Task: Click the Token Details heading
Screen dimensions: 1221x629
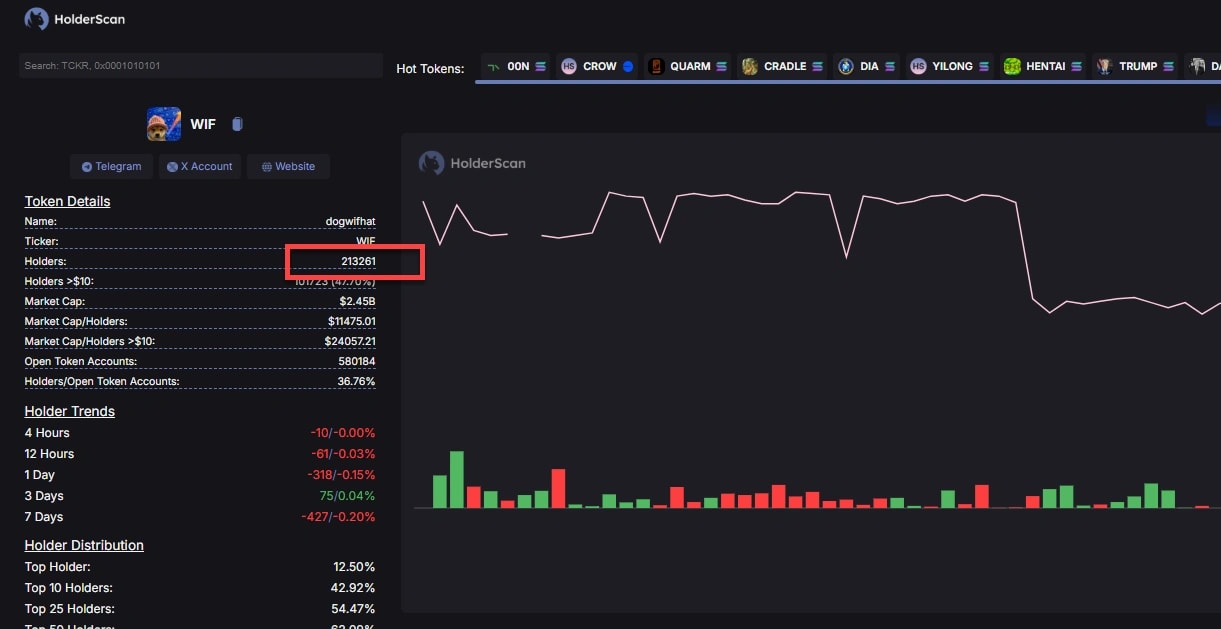Action: [x=67, y=201]
